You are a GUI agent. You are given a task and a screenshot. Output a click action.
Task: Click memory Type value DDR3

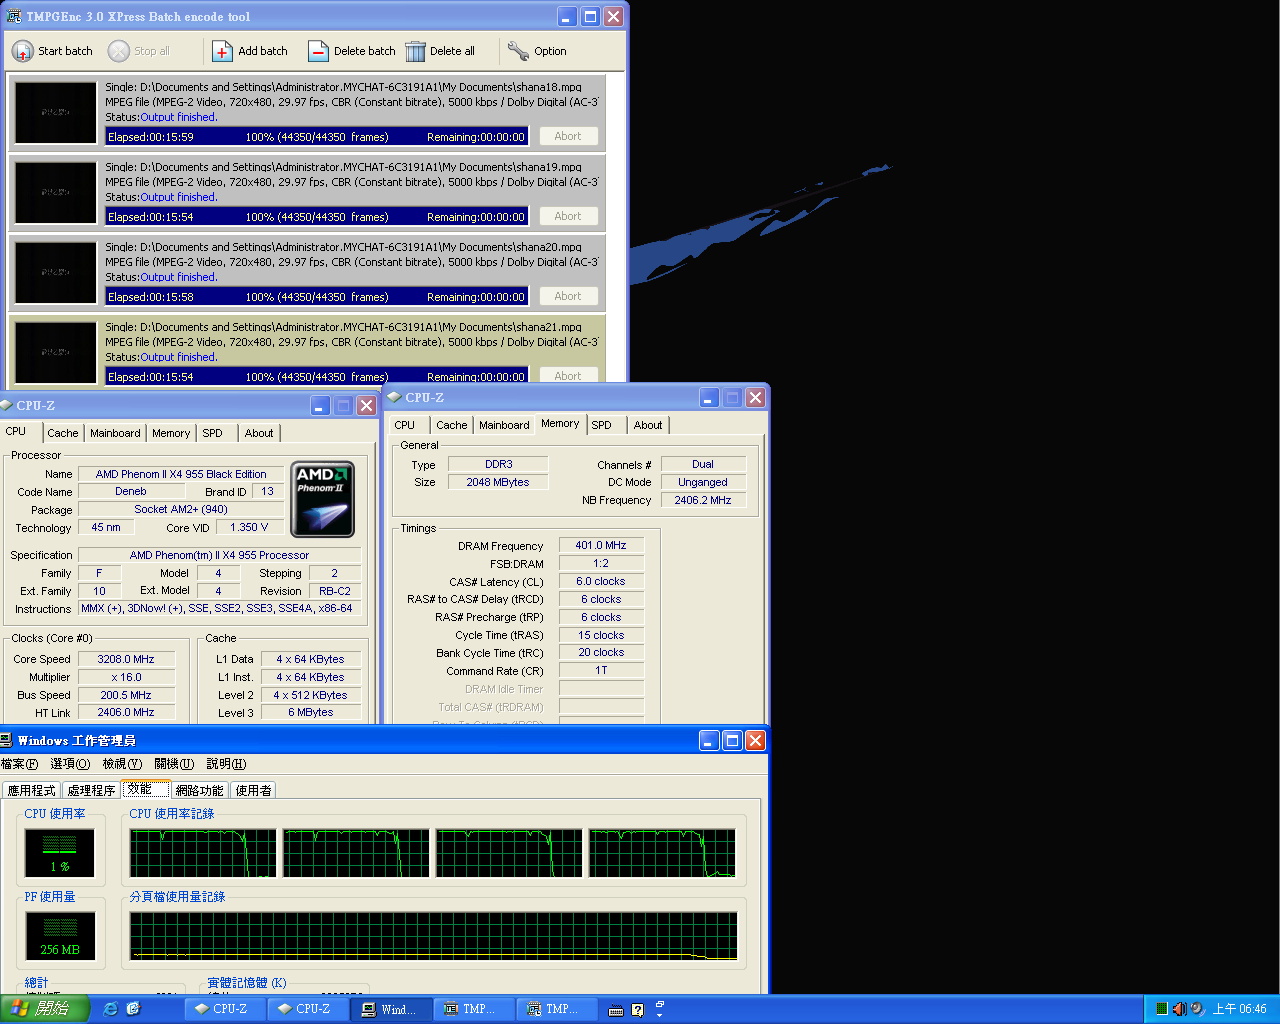click(x=498, y=464)
